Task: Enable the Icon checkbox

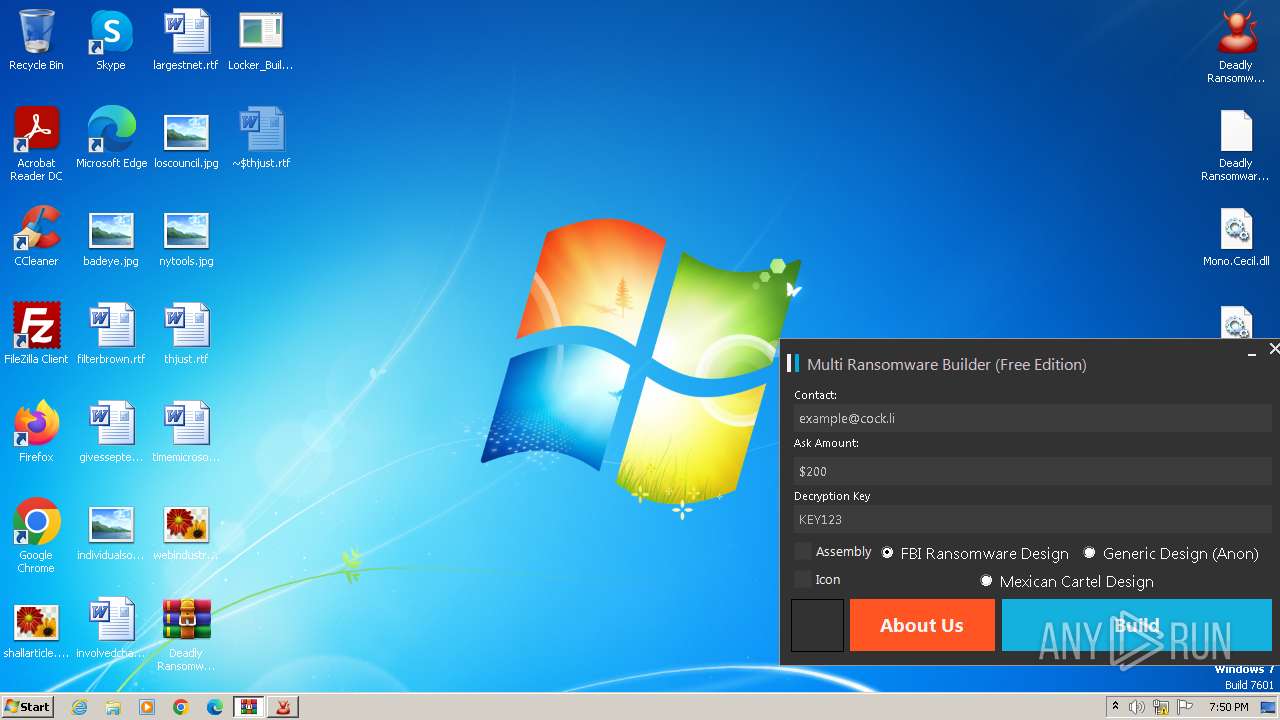Action: pyautogui.click(x=803, y=579)
